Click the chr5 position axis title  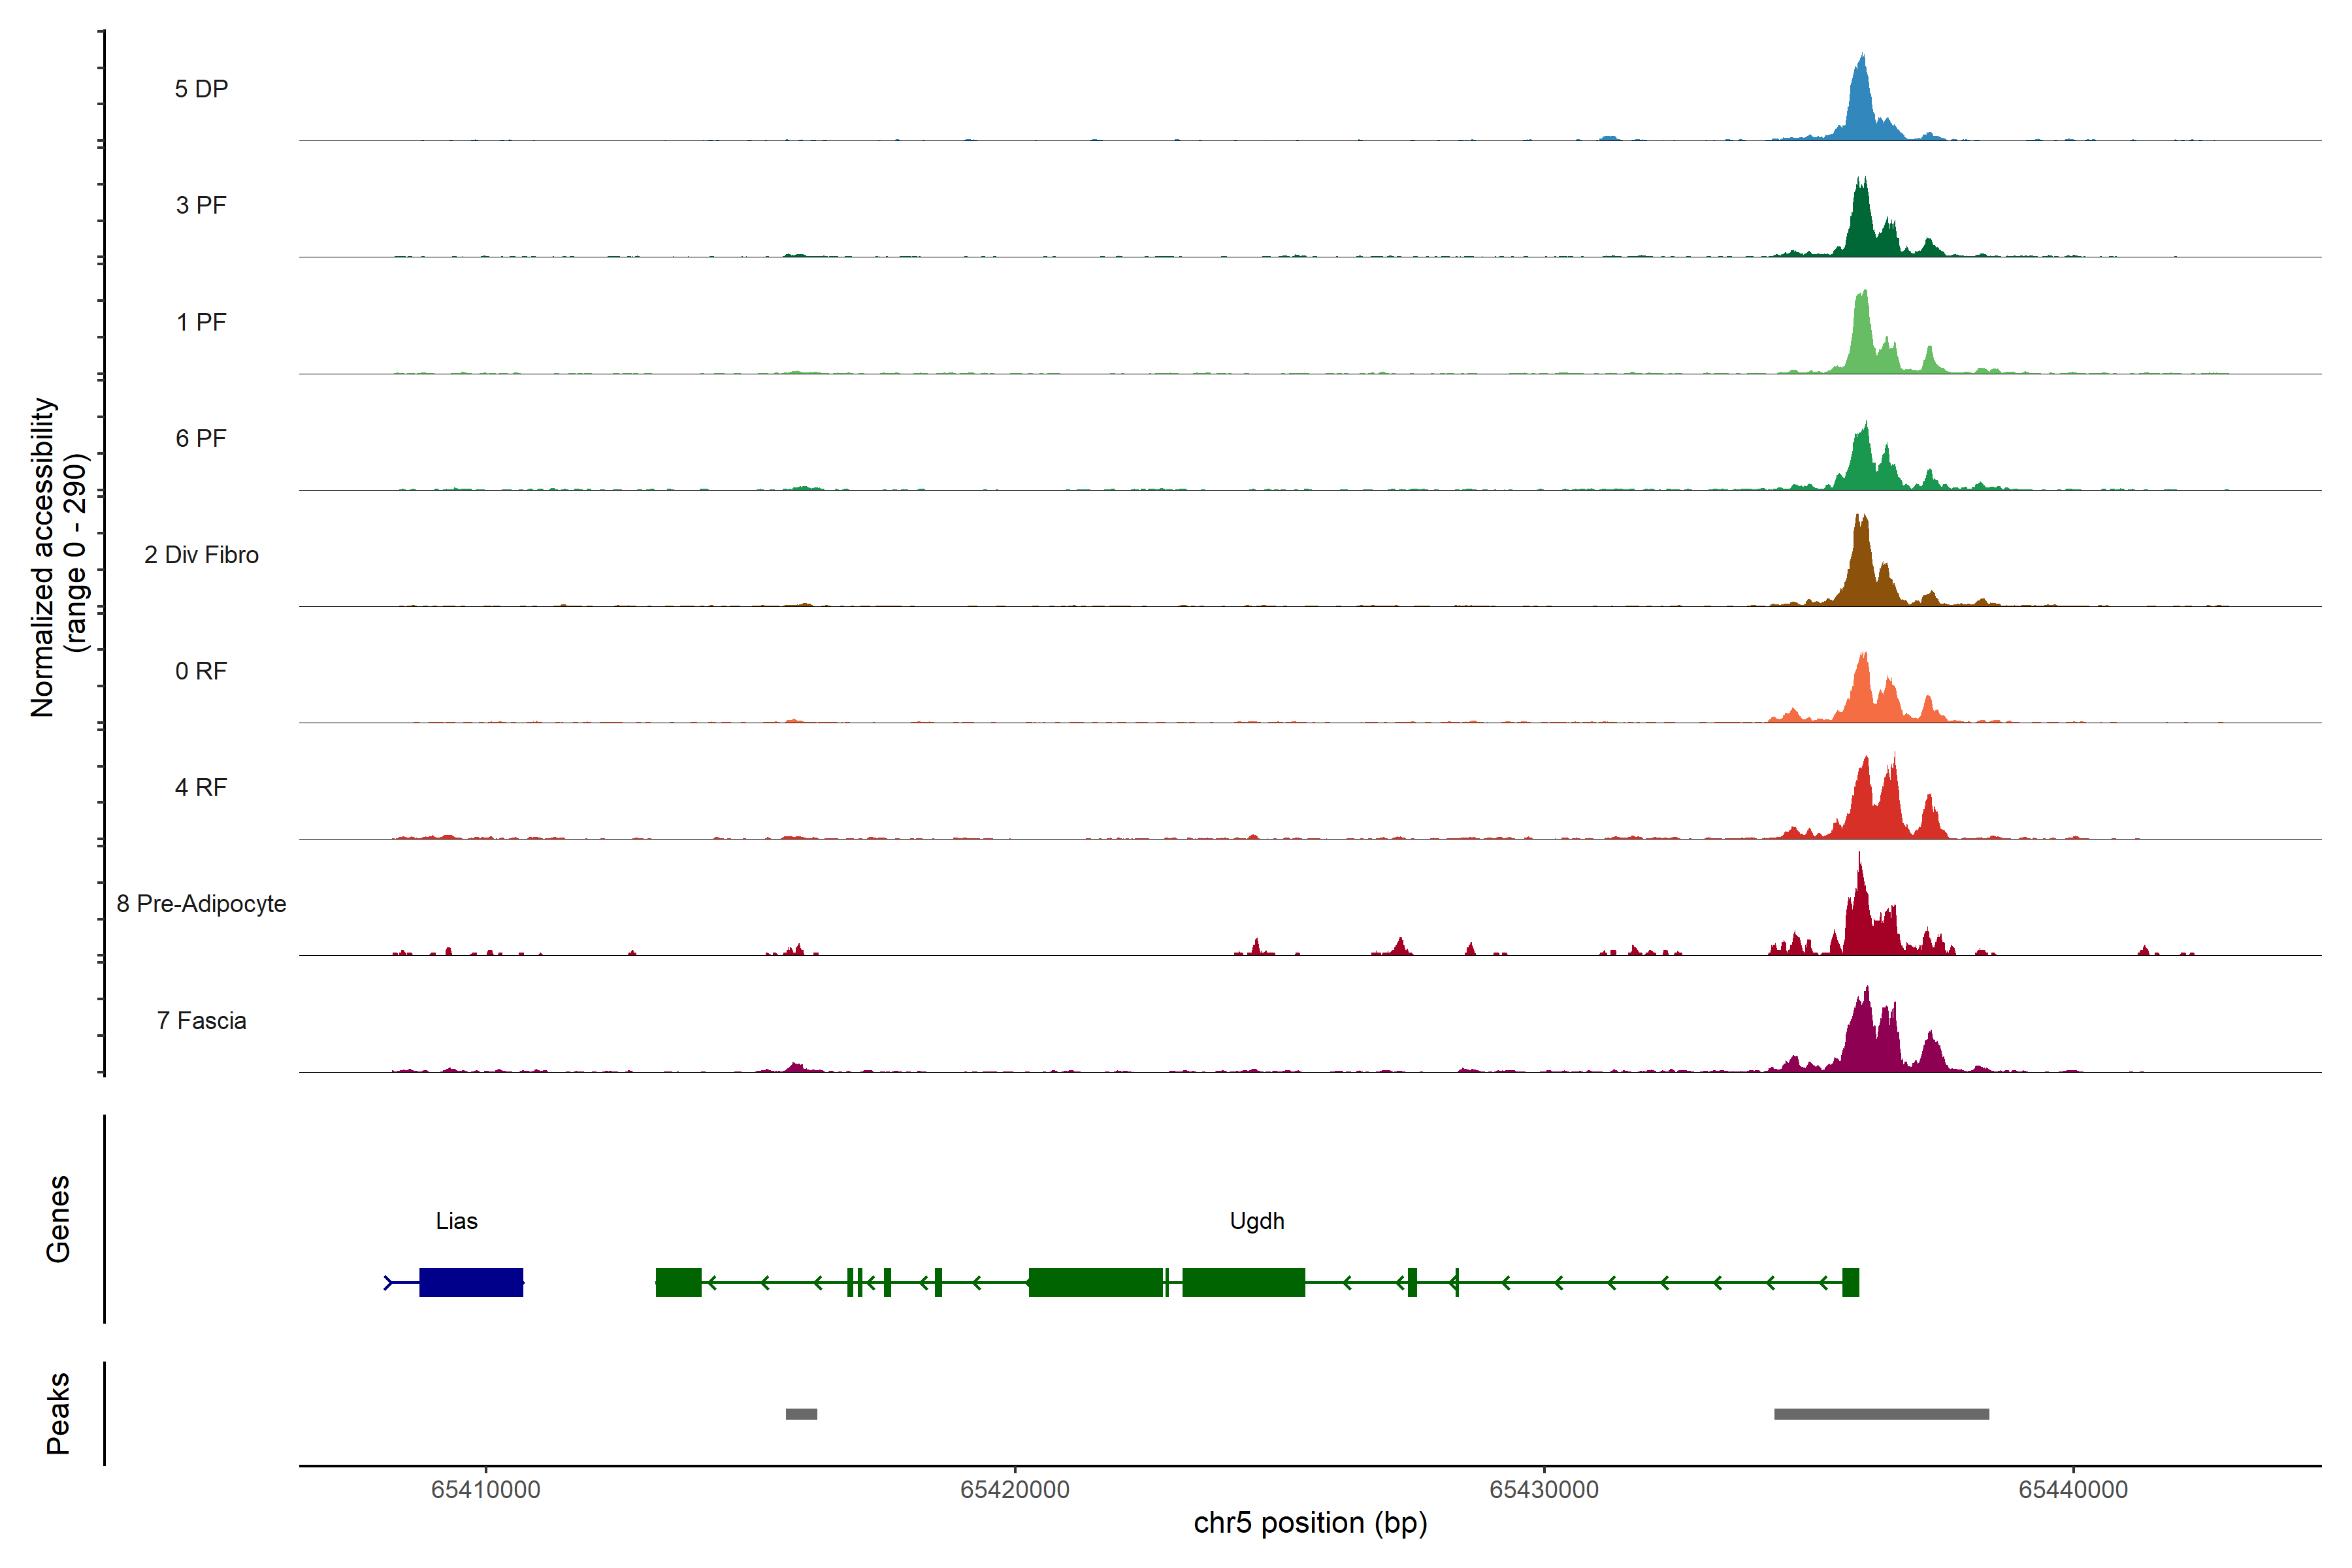tap(1310, 1523)
